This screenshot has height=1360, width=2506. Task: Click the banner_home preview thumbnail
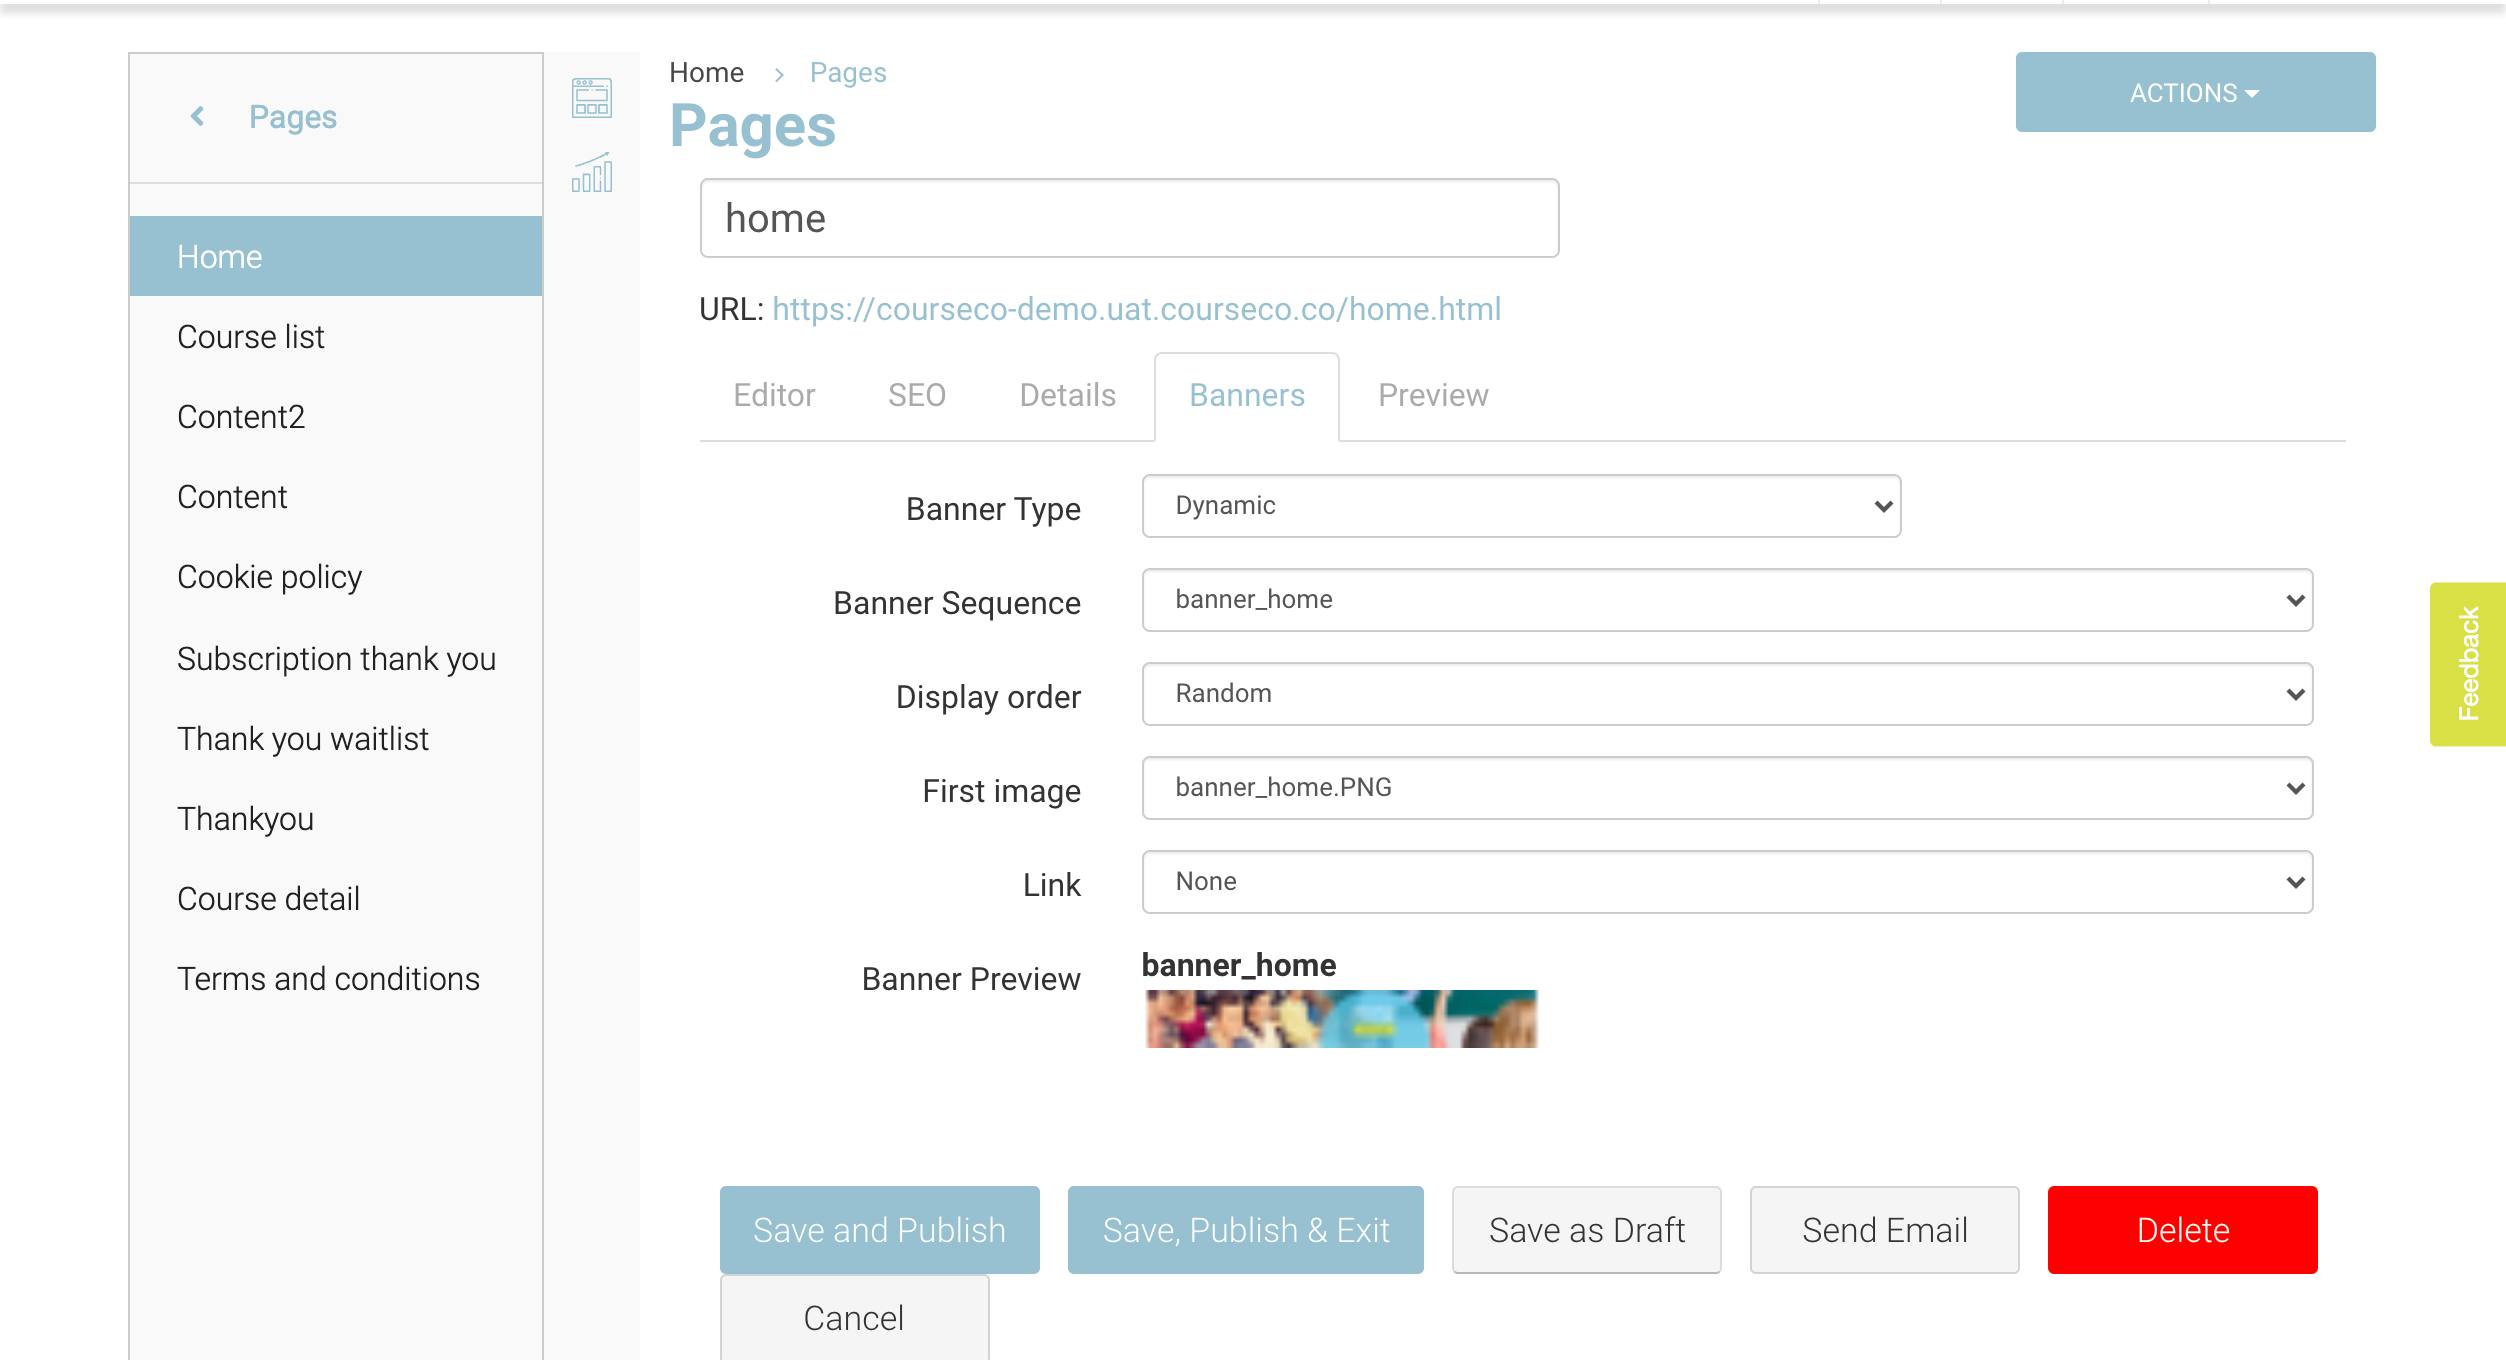(1340, 1018)
